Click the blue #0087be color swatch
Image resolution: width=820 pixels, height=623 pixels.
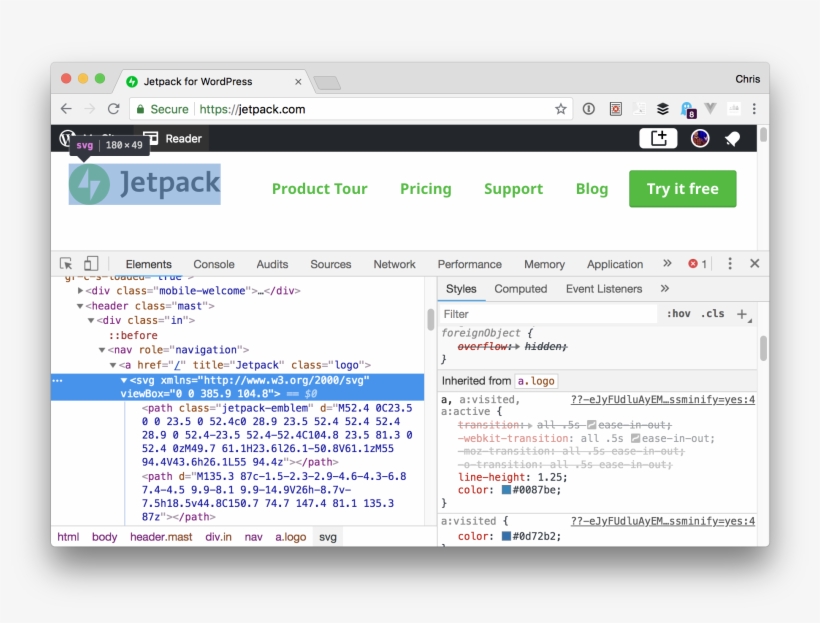point(504,490)
